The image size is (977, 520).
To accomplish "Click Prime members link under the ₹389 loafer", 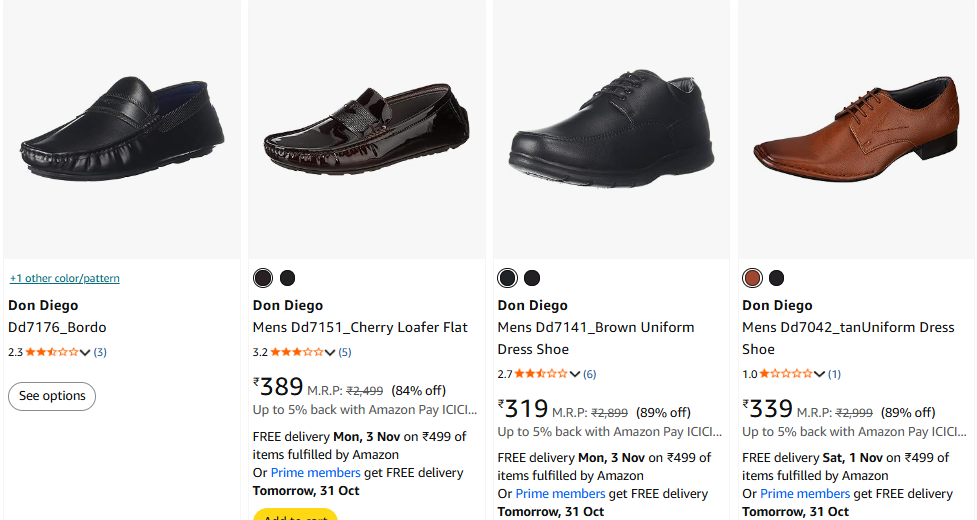I will pyautogui.click(x=315, y=473).
